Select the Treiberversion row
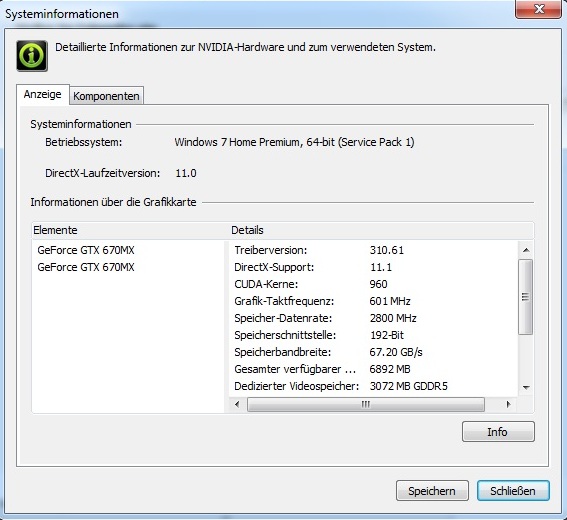Image resolution: width=567 pixels, height=520 pixels. click(373, 250)
